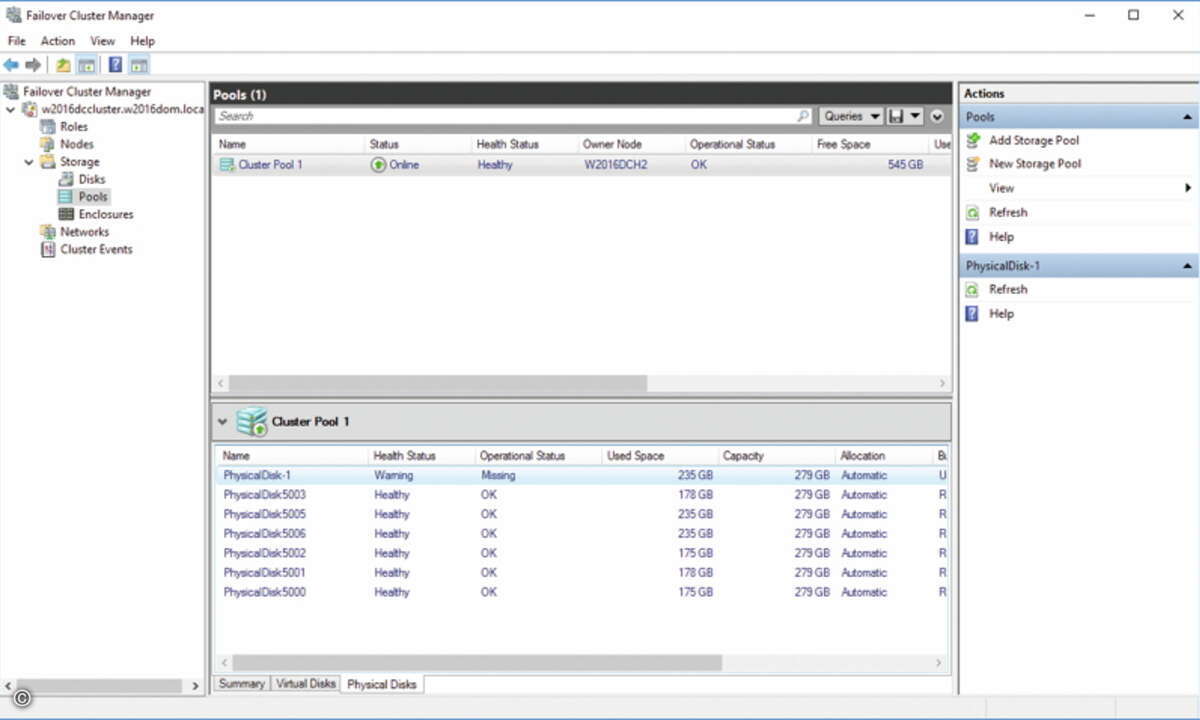
Task: Select the PhysicalDisk5000 row
Action: point(581,592)
